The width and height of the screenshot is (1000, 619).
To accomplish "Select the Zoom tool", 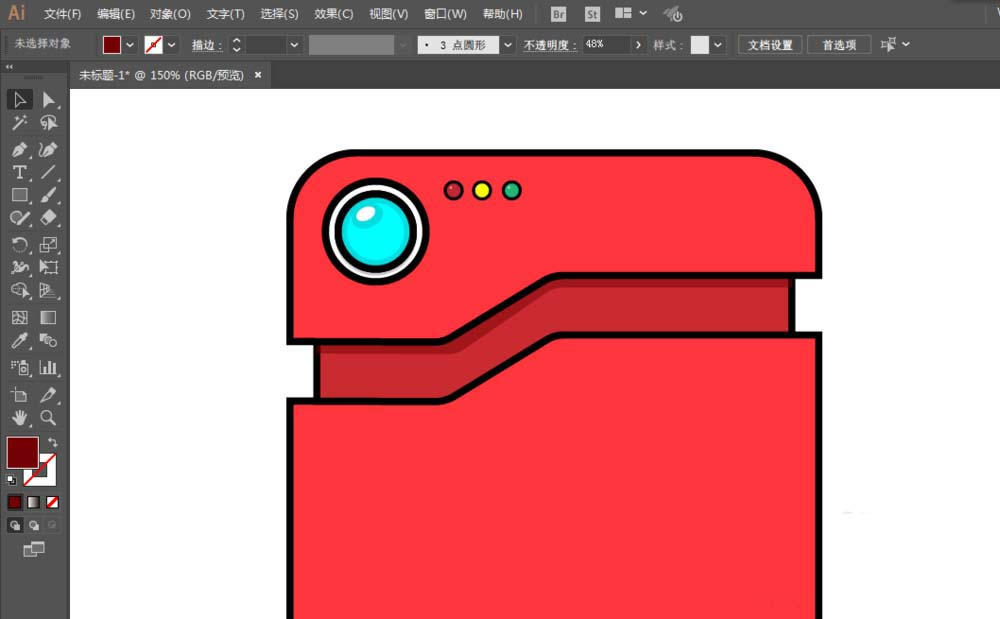I will (48, 418).
